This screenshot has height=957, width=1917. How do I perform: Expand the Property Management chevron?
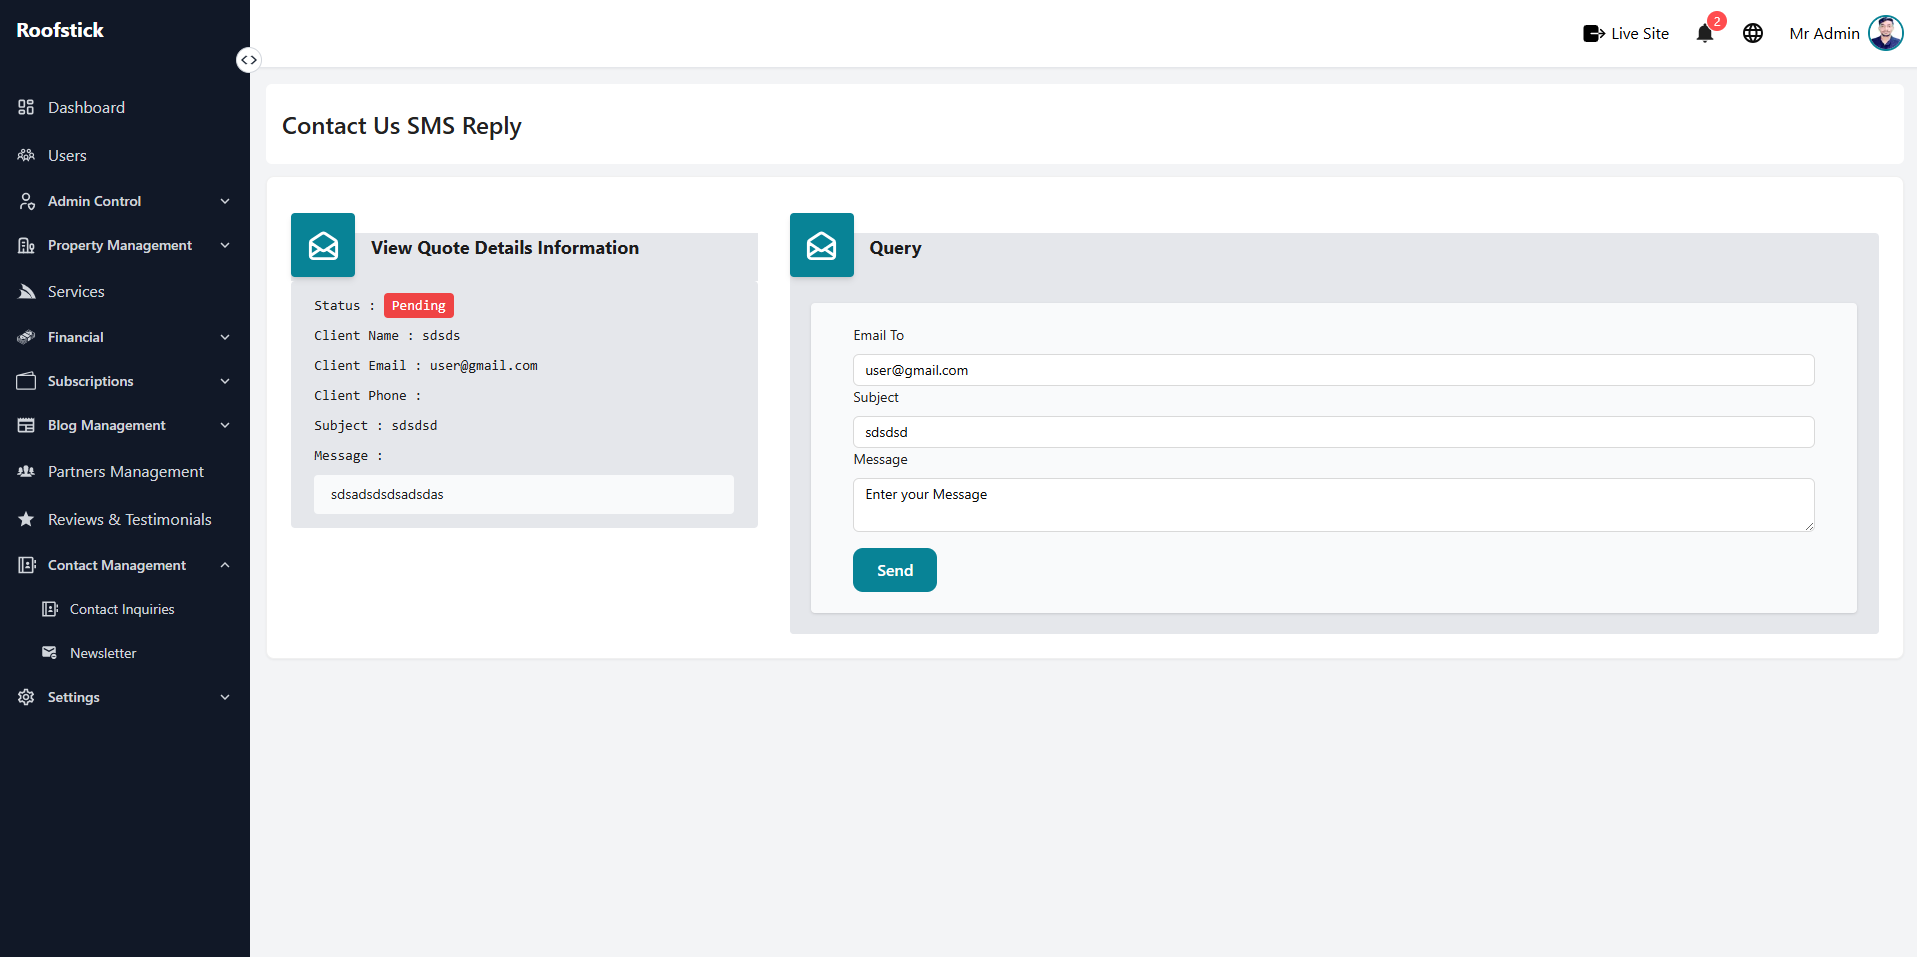coord(225,245)
